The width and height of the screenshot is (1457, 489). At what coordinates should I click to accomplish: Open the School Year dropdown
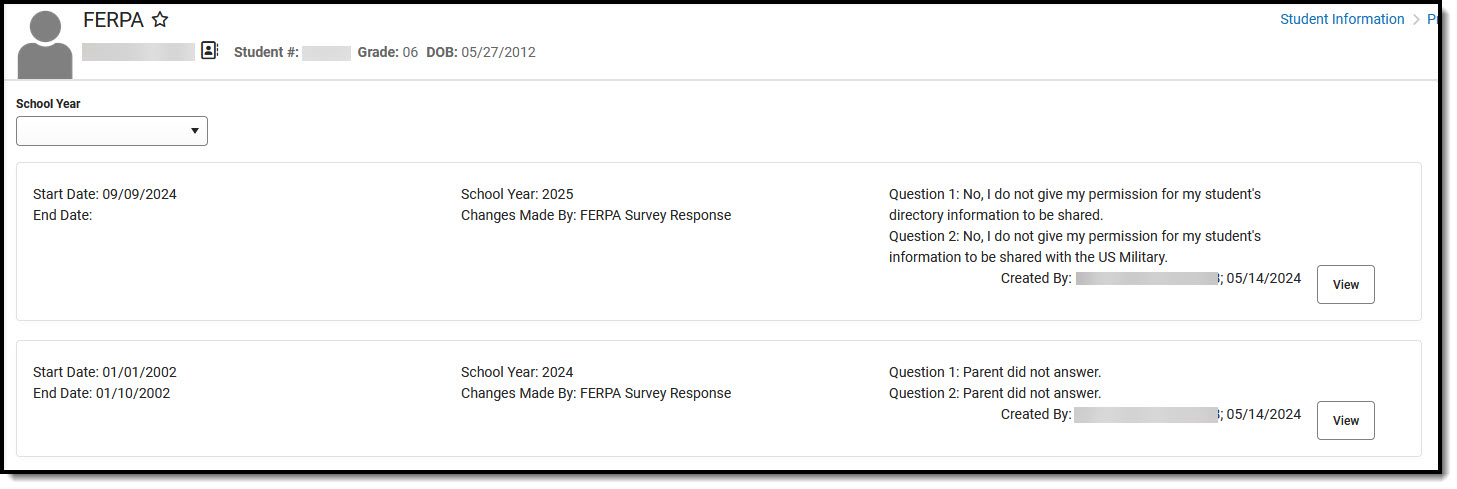(111, 131)
